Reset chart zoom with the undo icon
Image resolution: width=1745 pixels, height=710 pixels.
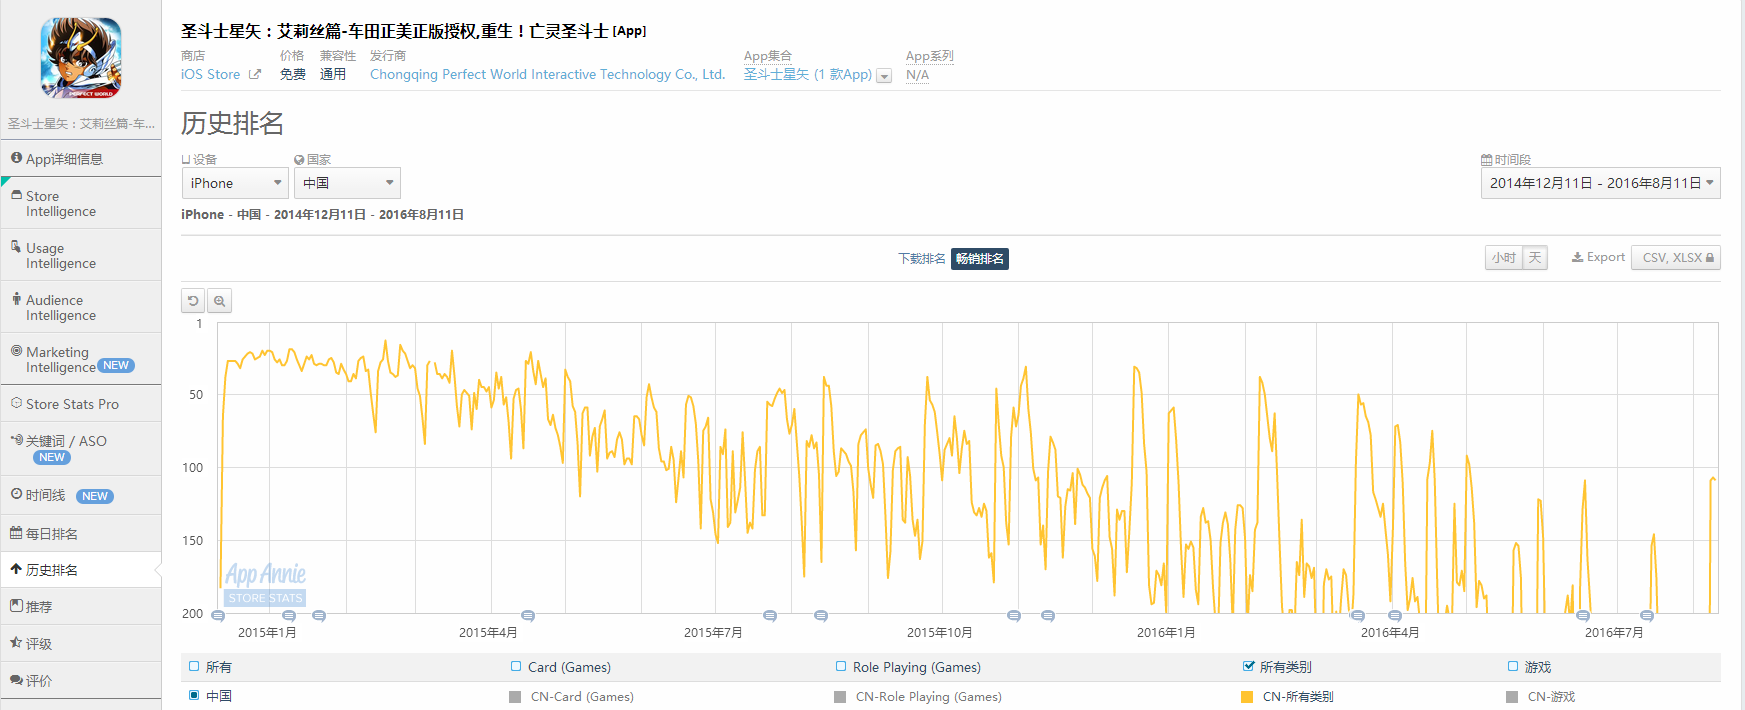pyautogui.click(x=193, y=301)
